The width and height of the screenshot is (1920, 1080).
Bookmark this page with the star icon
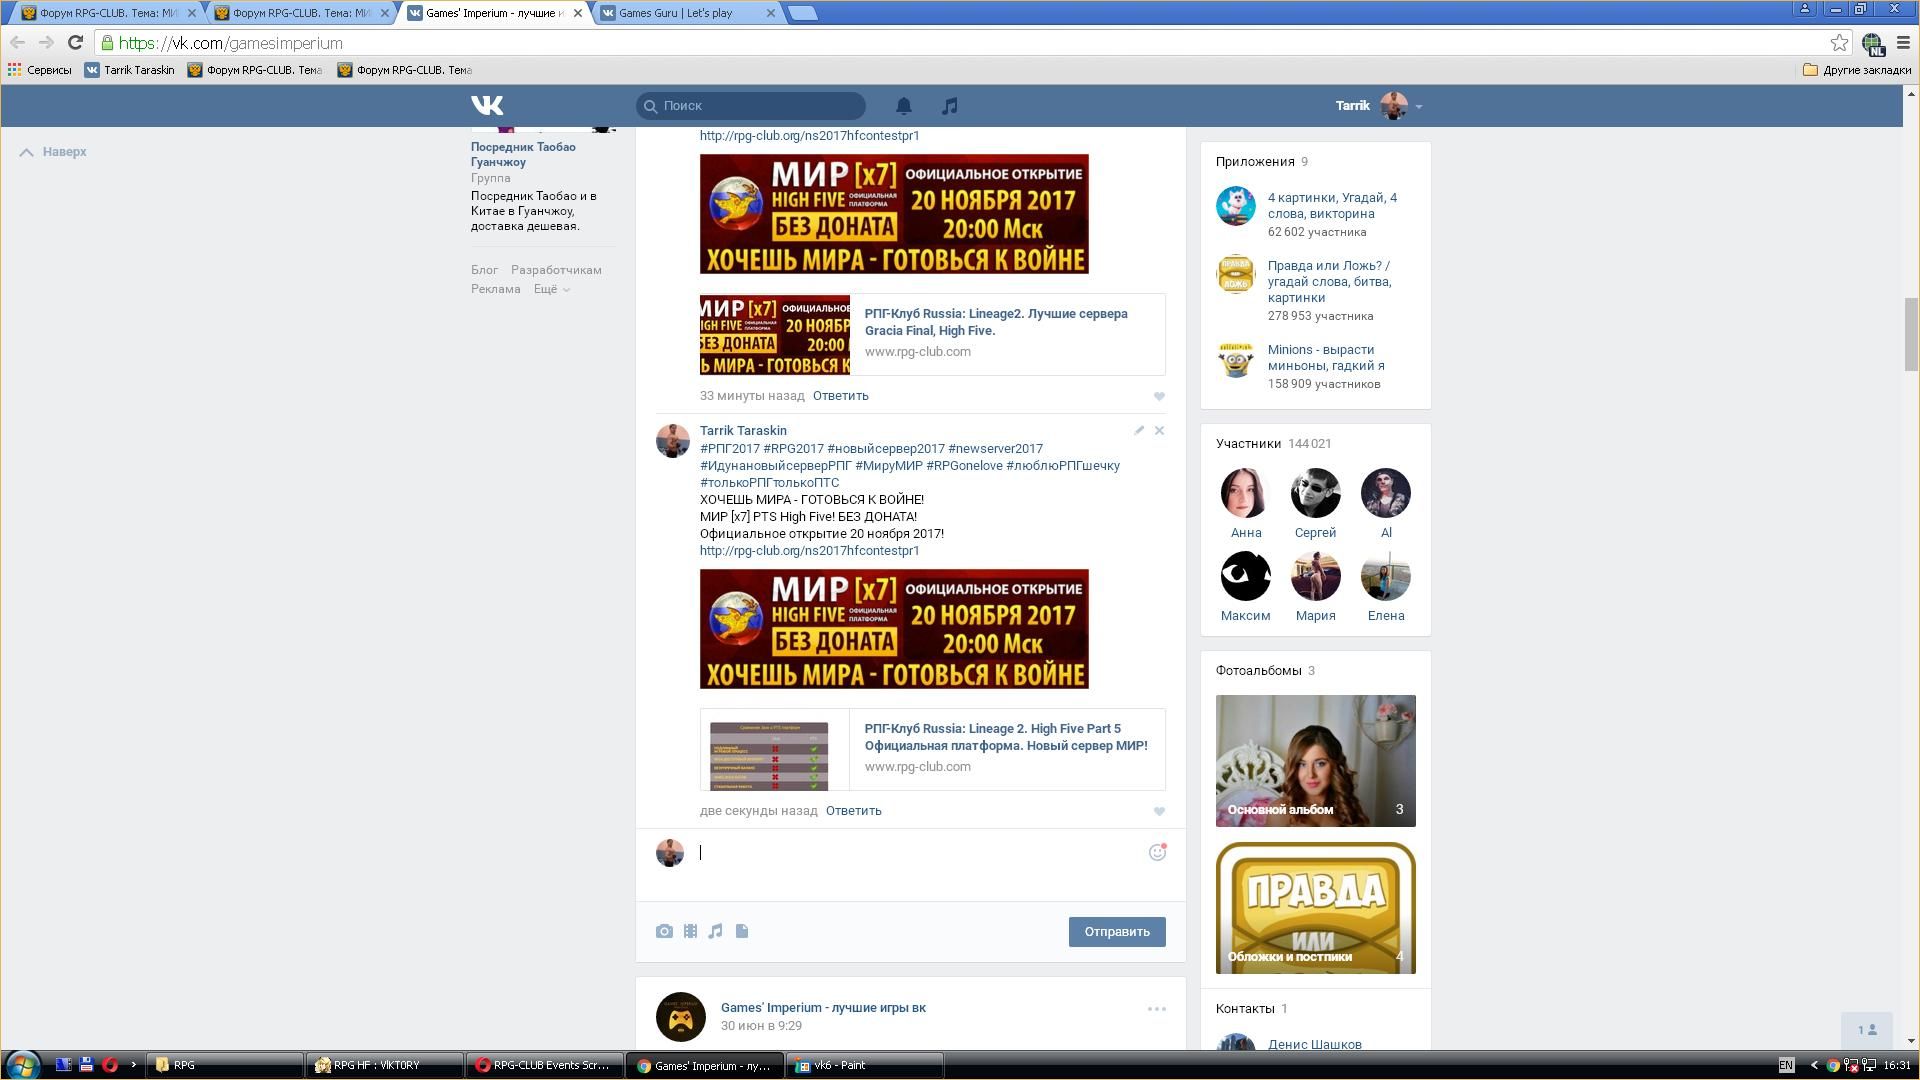[1839, 42]
